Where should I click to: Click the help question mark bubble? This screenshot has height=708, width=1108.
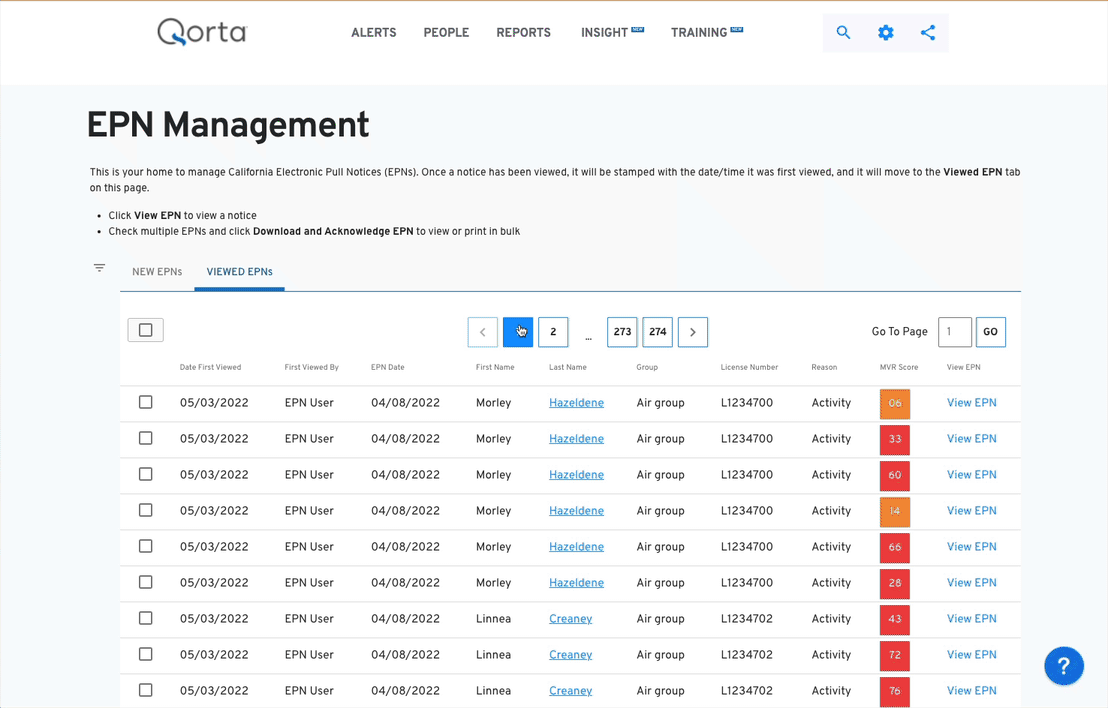1063,665
